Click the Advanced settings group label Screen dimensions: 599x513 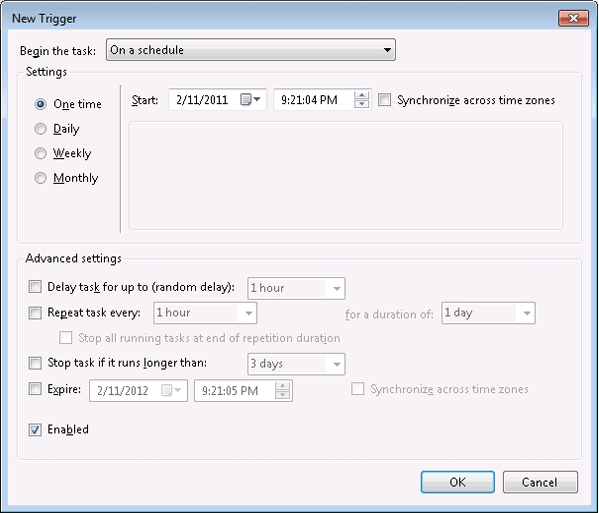tap(73, 258)
